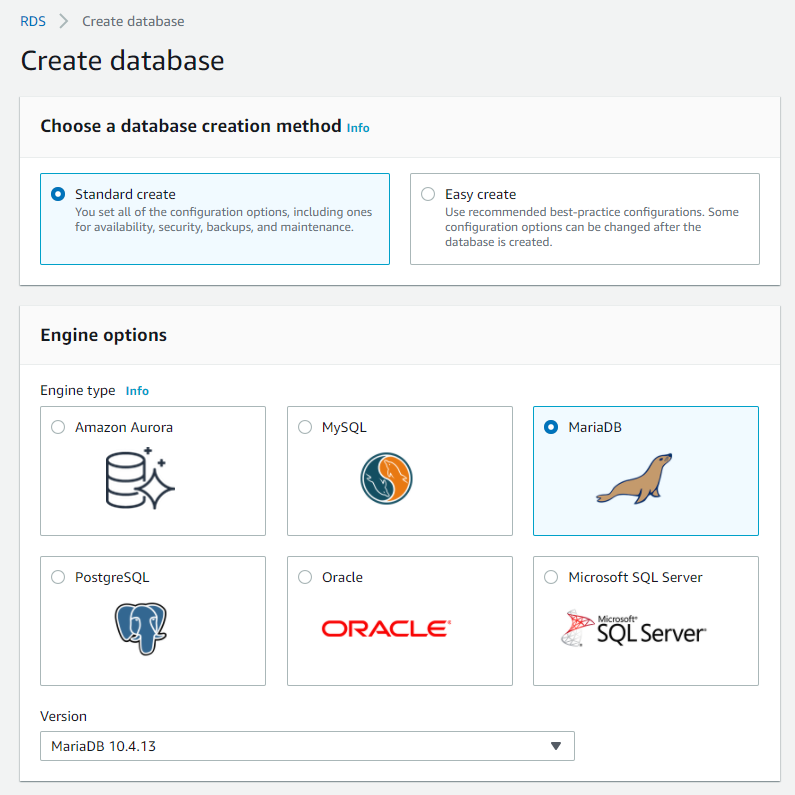Click the Oracle red logo
The image size is (795, 795).
tap(386, 629)
